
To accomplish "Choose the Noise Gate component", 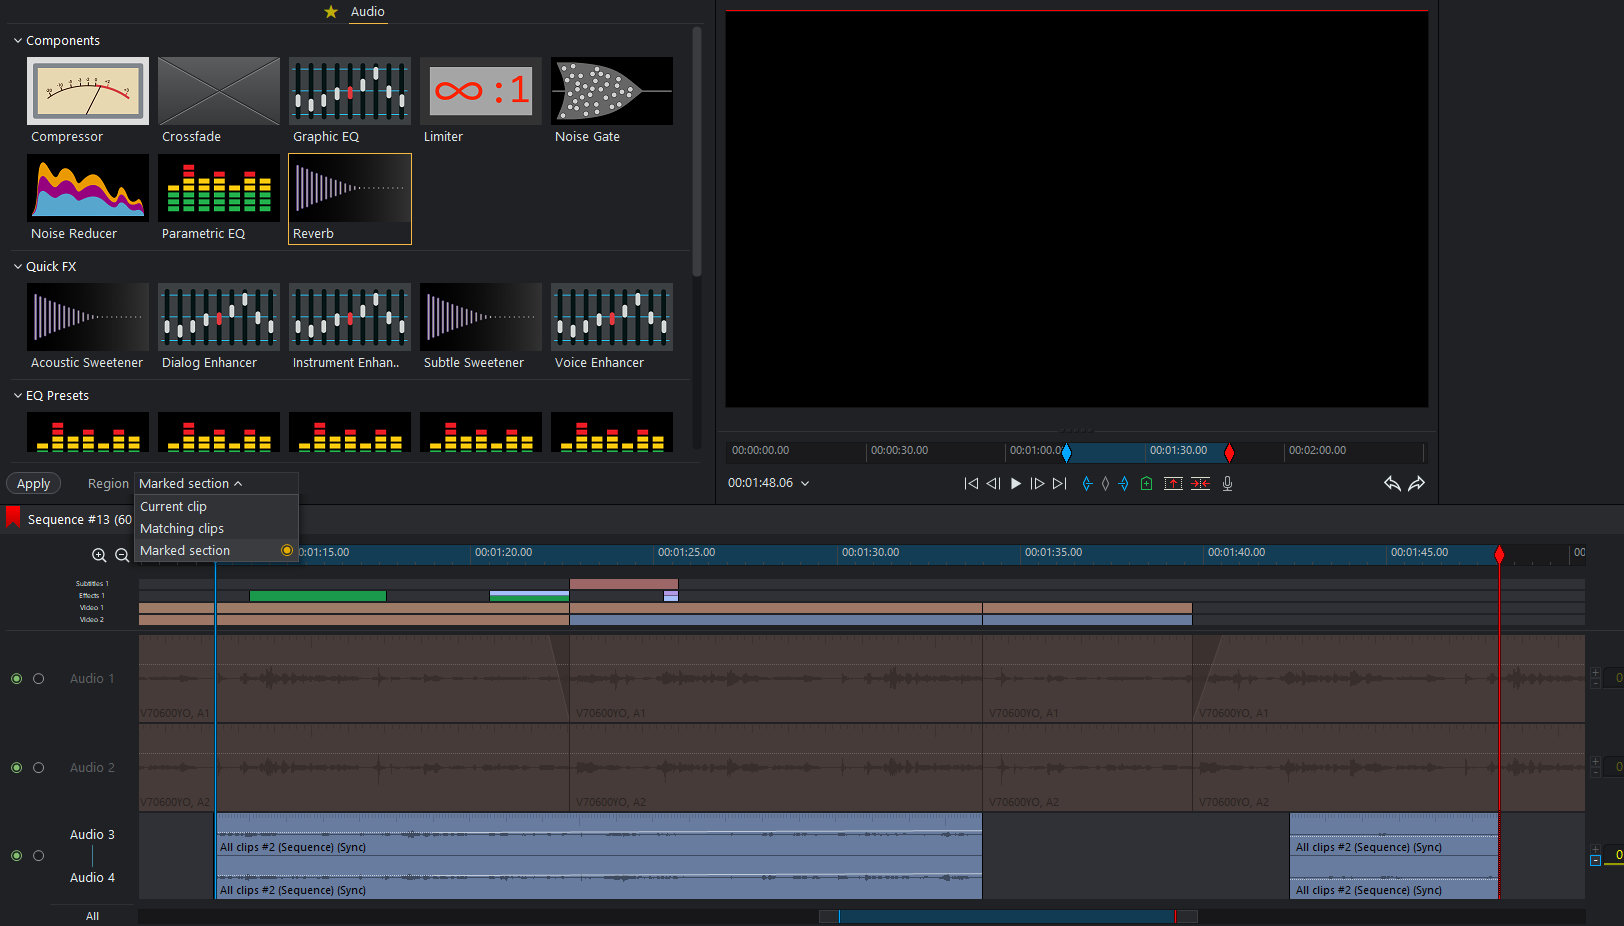I will 612,101.
